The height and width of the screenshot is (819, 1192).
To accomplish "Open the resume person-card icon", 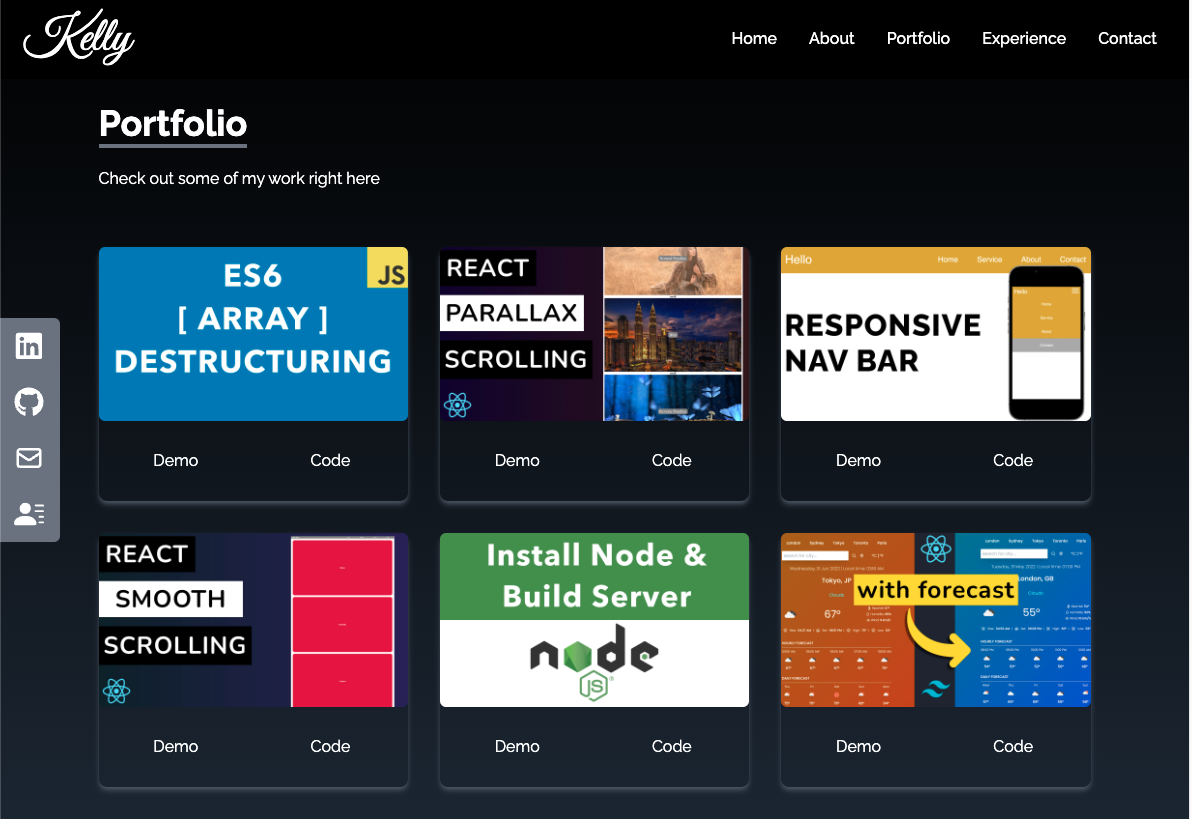I will point(29,514).
